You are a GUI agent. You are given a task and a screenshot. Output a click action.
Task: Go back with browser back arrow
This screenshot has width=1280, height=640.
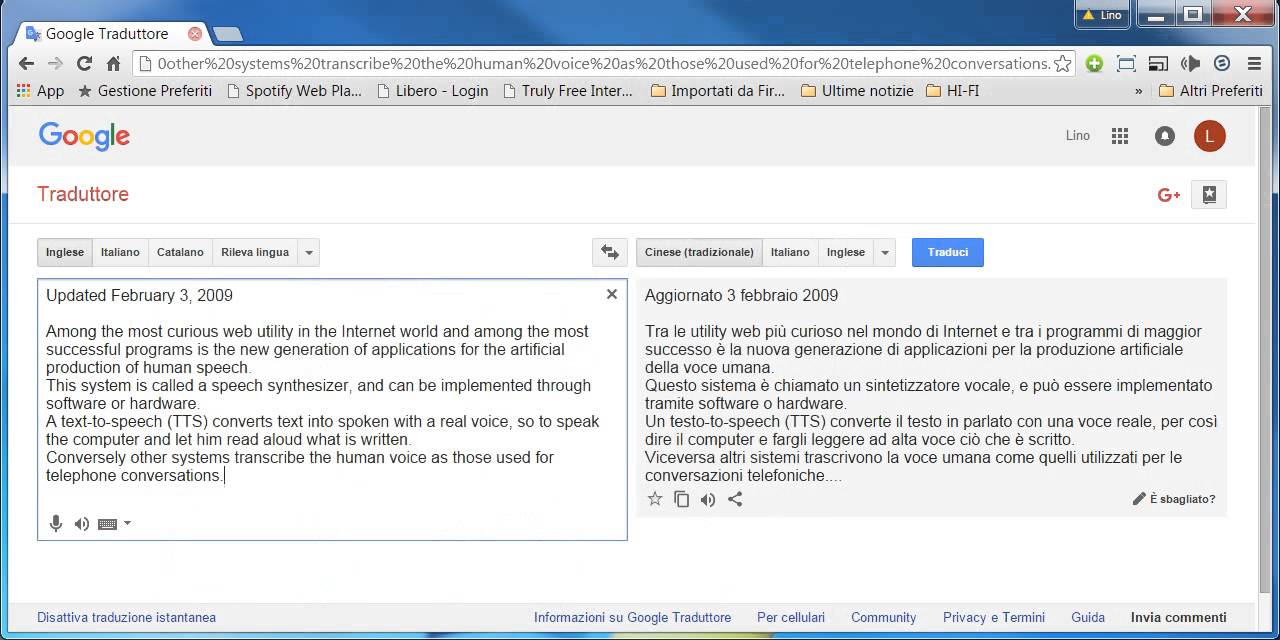[26, 63]
